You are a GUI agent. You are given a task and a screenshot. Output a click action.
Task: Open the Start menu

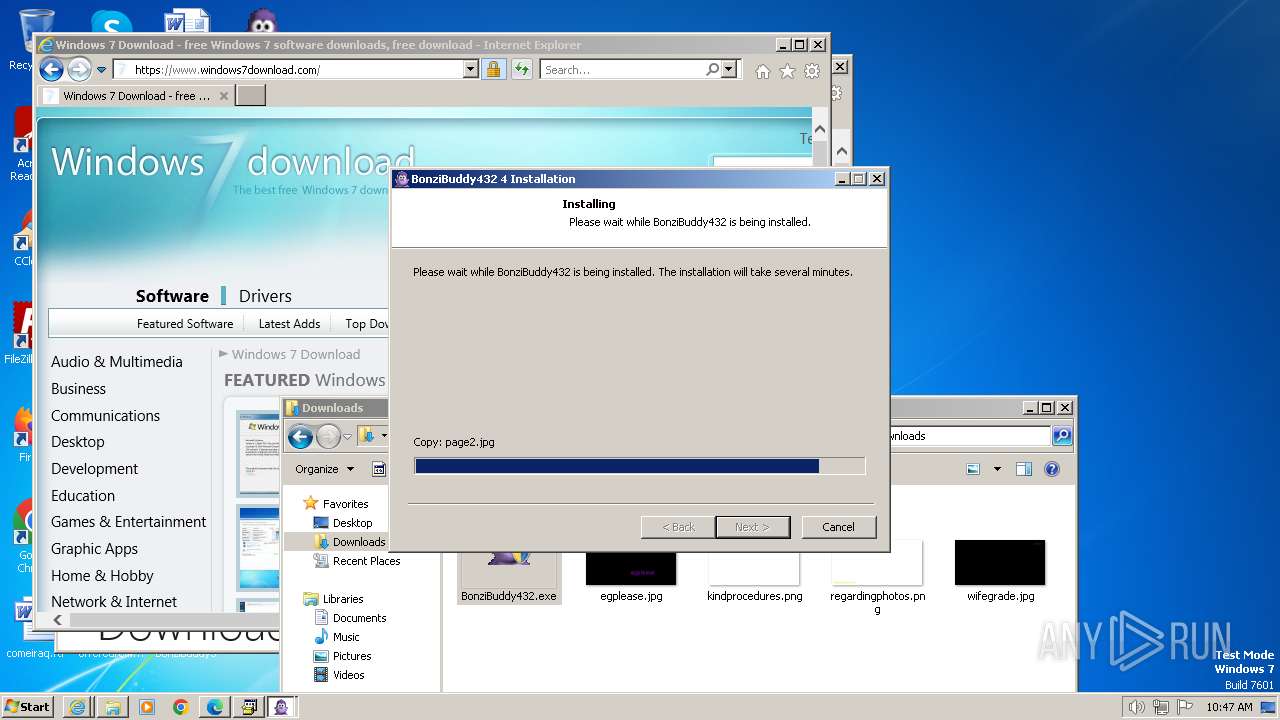[x=27, y=706]
